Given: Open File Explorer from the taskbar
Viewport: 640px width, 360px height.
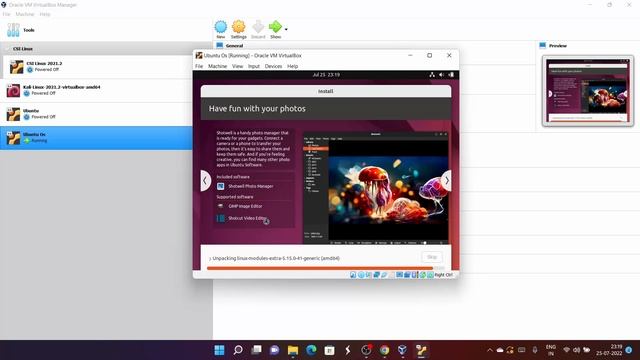Looking at the screenshot, I should 293,350.
